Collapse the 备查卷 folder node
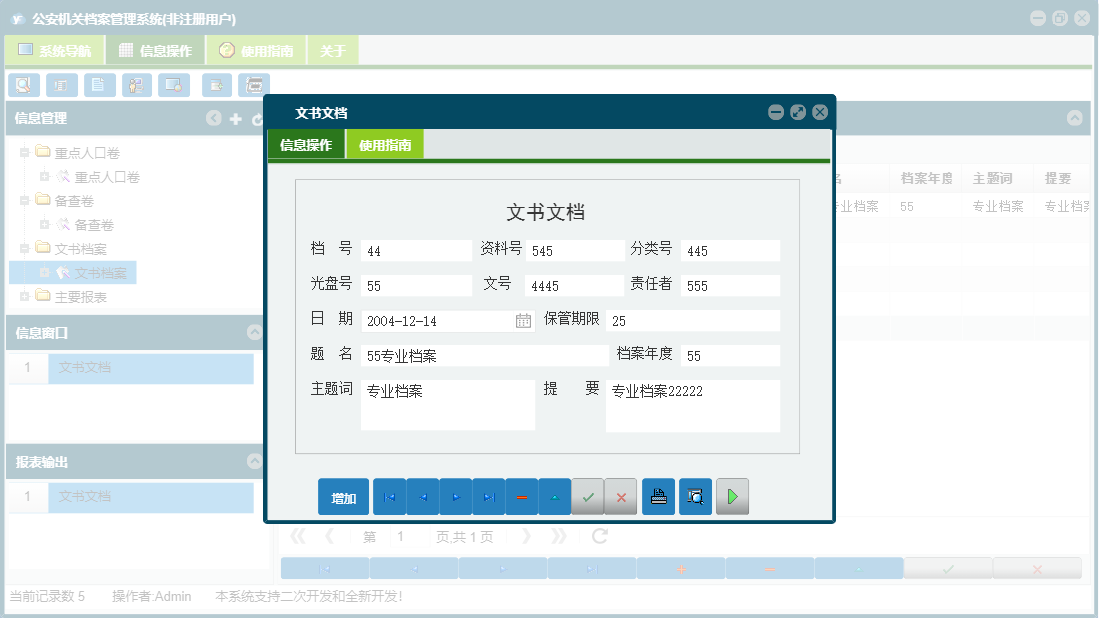The height and width of the screenshot is (618, 1099). 25,200
